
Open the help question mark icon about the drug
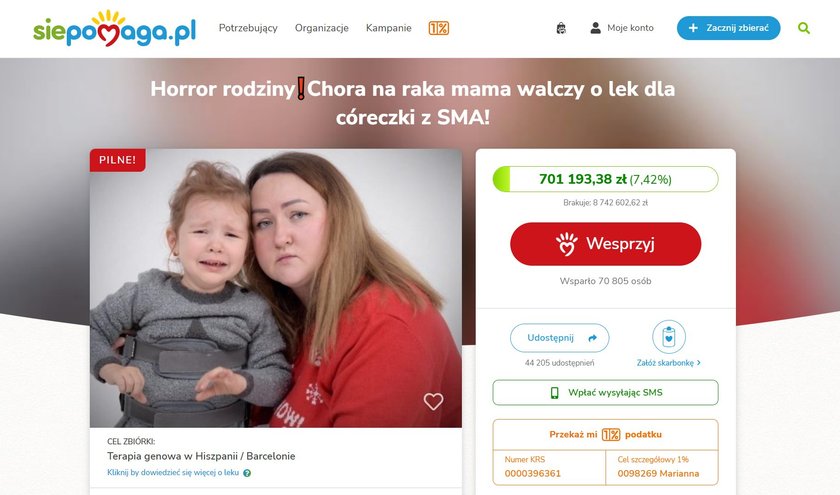coord(247,473)
